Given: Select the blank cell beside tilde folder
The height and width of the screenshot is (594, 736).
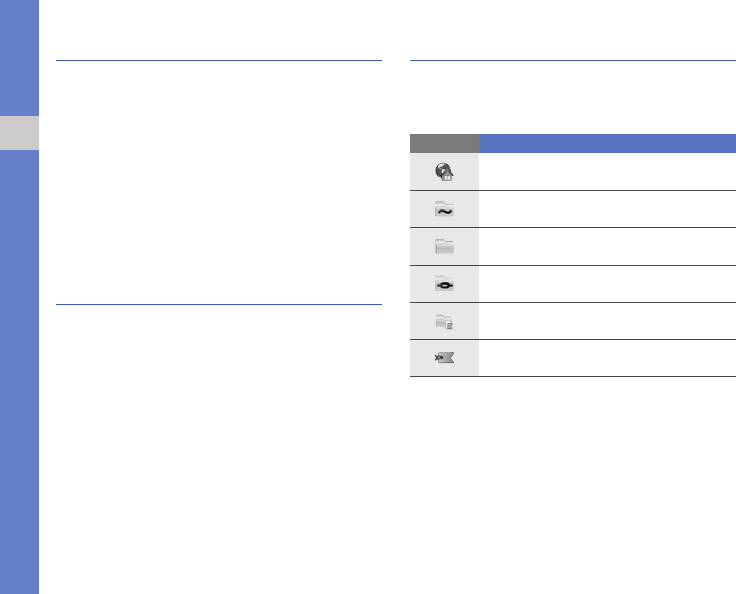Looking at the screenshot, I should click(x=607, y=209).
